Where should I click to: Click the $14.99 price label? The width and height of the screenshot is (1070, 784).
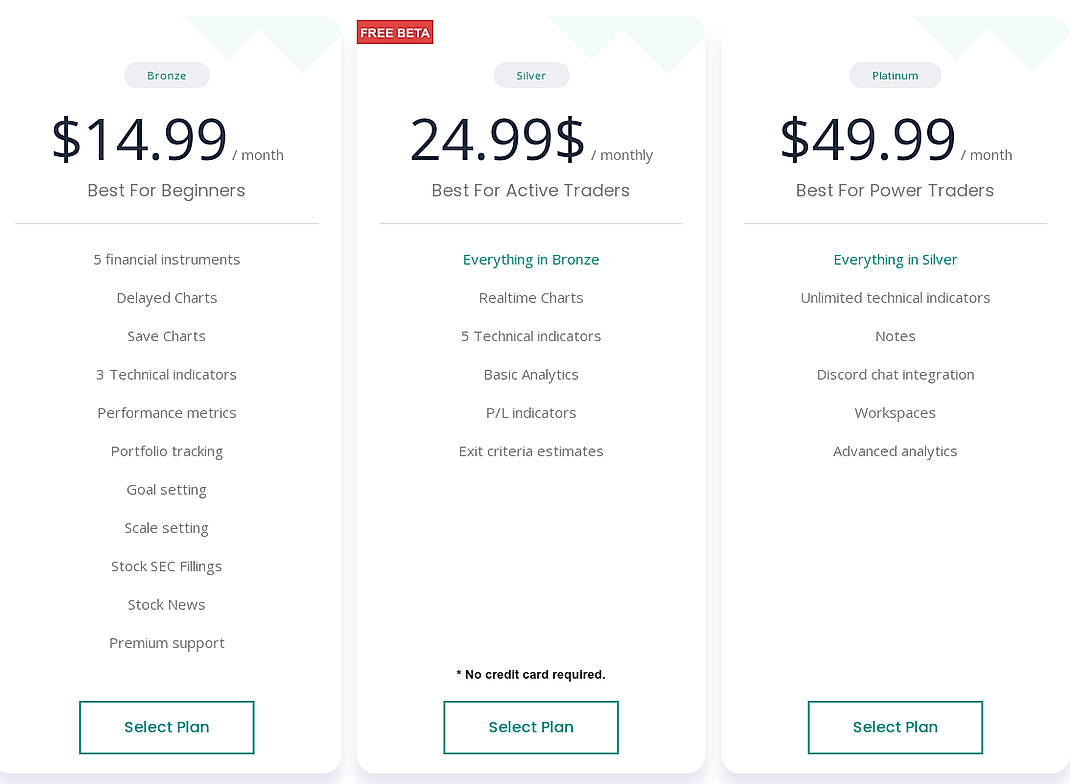tap(139, 139)
